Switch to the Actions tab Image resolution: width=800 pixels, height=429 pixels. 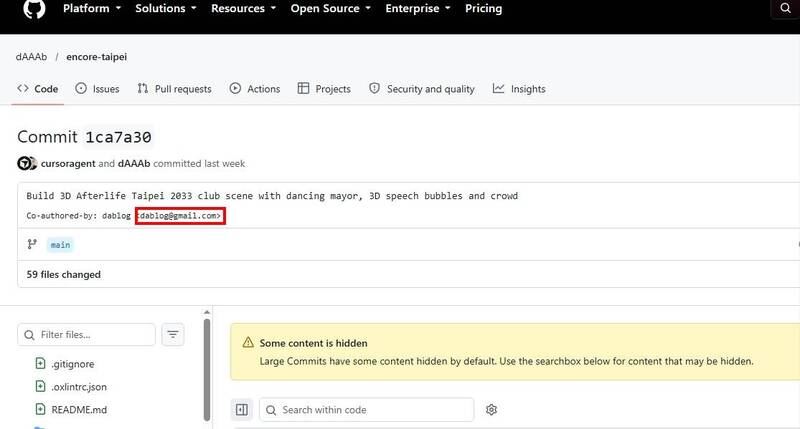coord(255,89)
